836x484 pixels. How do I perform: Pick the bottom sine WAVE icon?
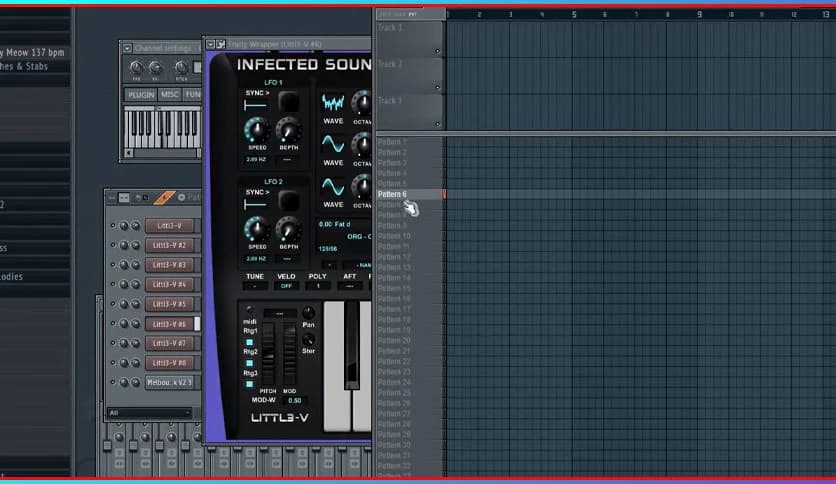[333, 187]
